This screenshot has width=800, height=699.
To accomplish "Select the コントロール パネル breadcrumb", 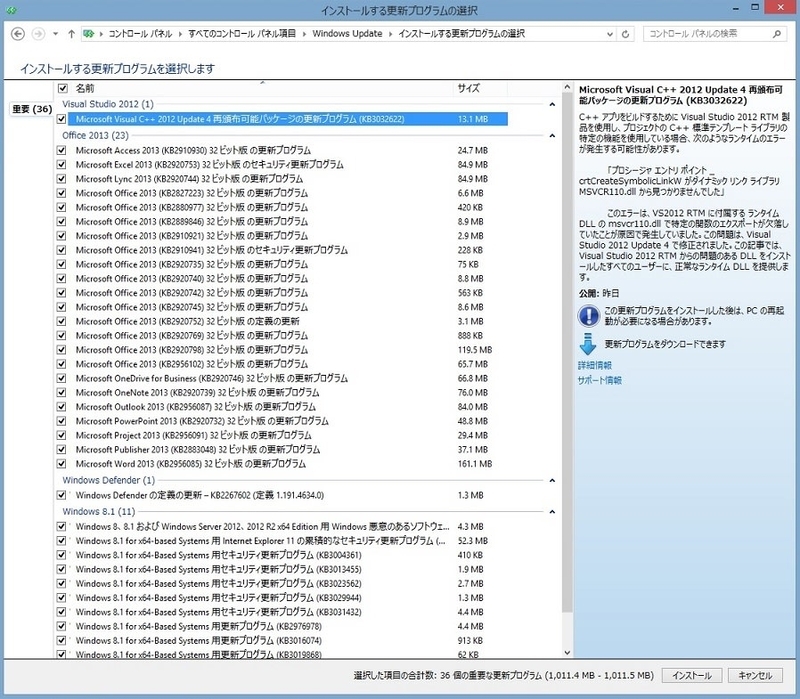I will 140,34.
